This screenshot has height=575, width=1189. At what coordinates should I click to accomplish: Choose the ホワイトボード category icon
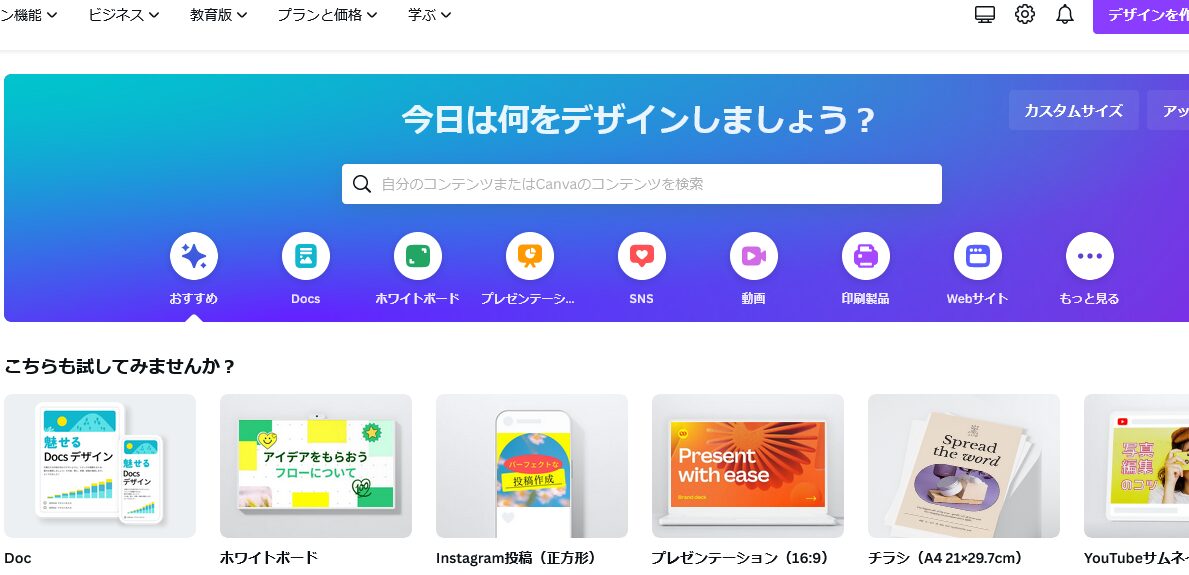418,256
